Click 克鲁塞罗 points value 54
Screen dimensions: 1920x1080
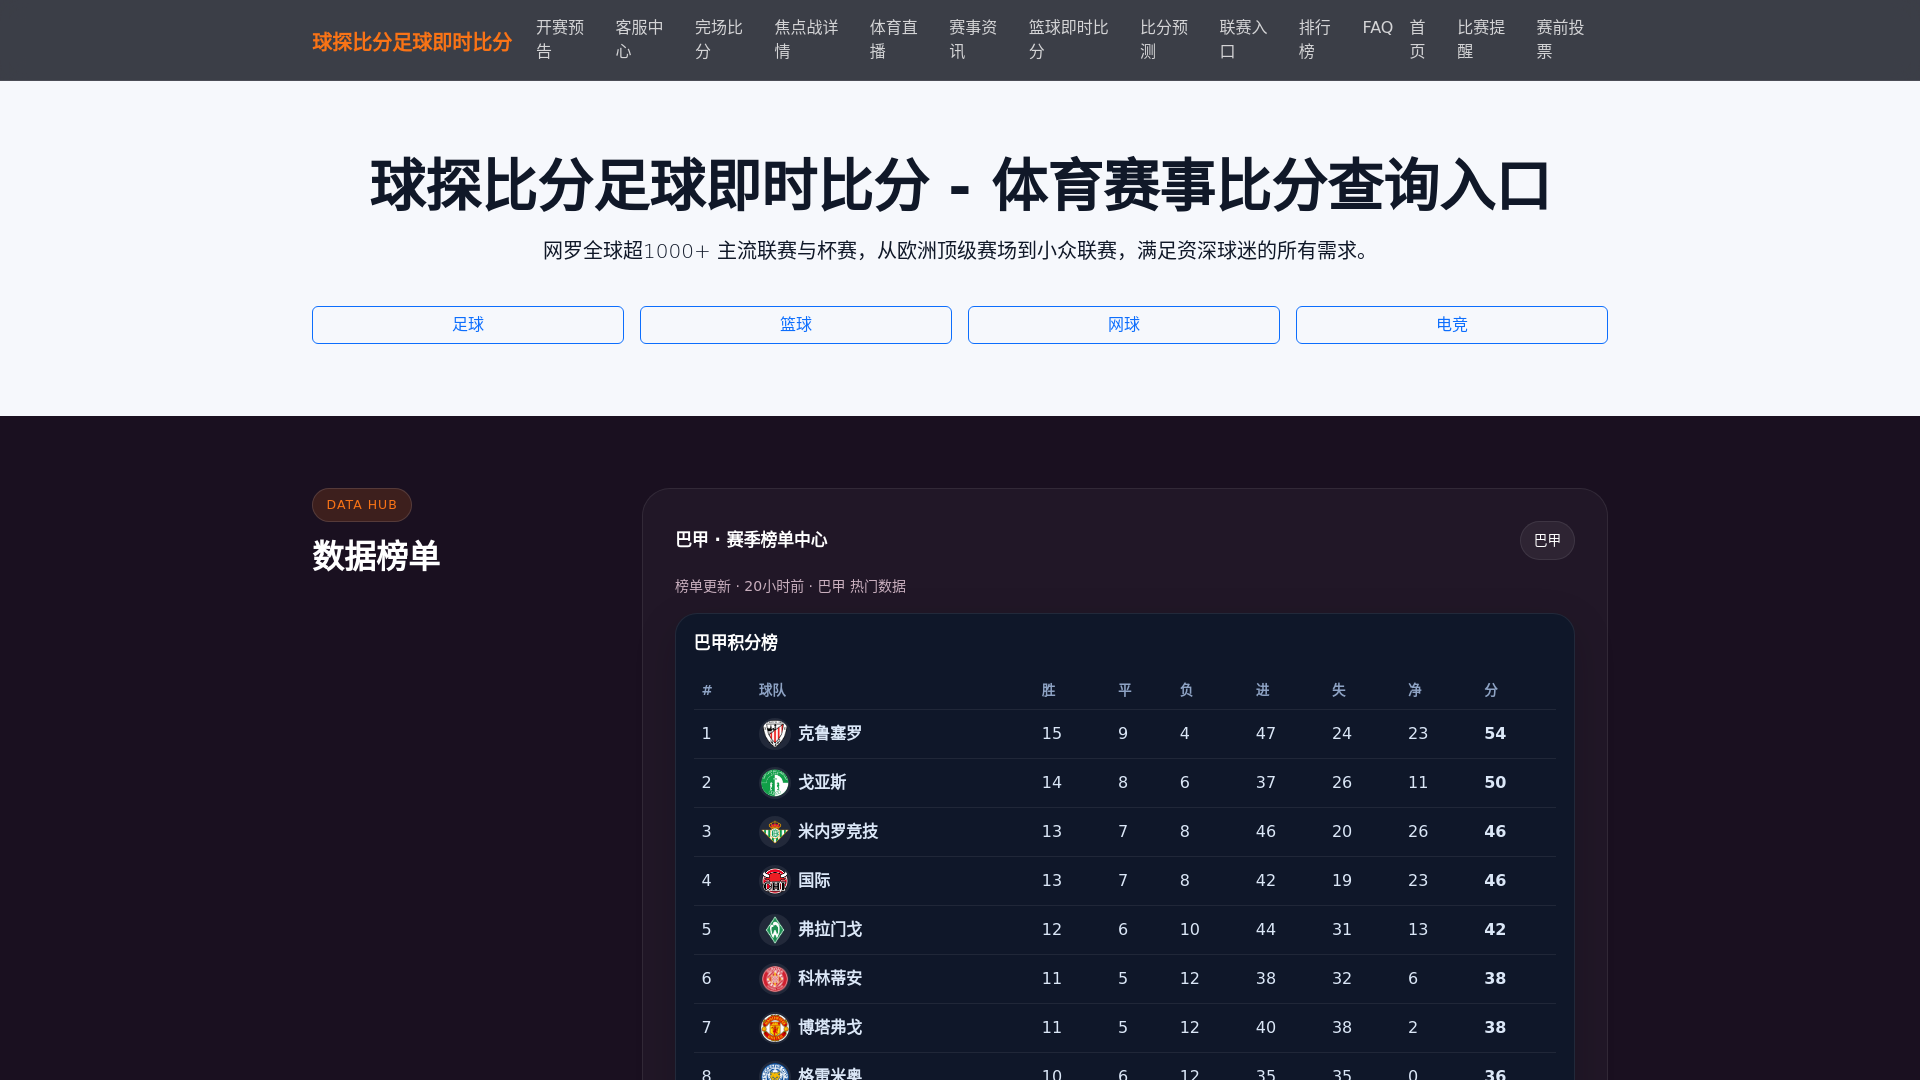[x=1495, y=734]
